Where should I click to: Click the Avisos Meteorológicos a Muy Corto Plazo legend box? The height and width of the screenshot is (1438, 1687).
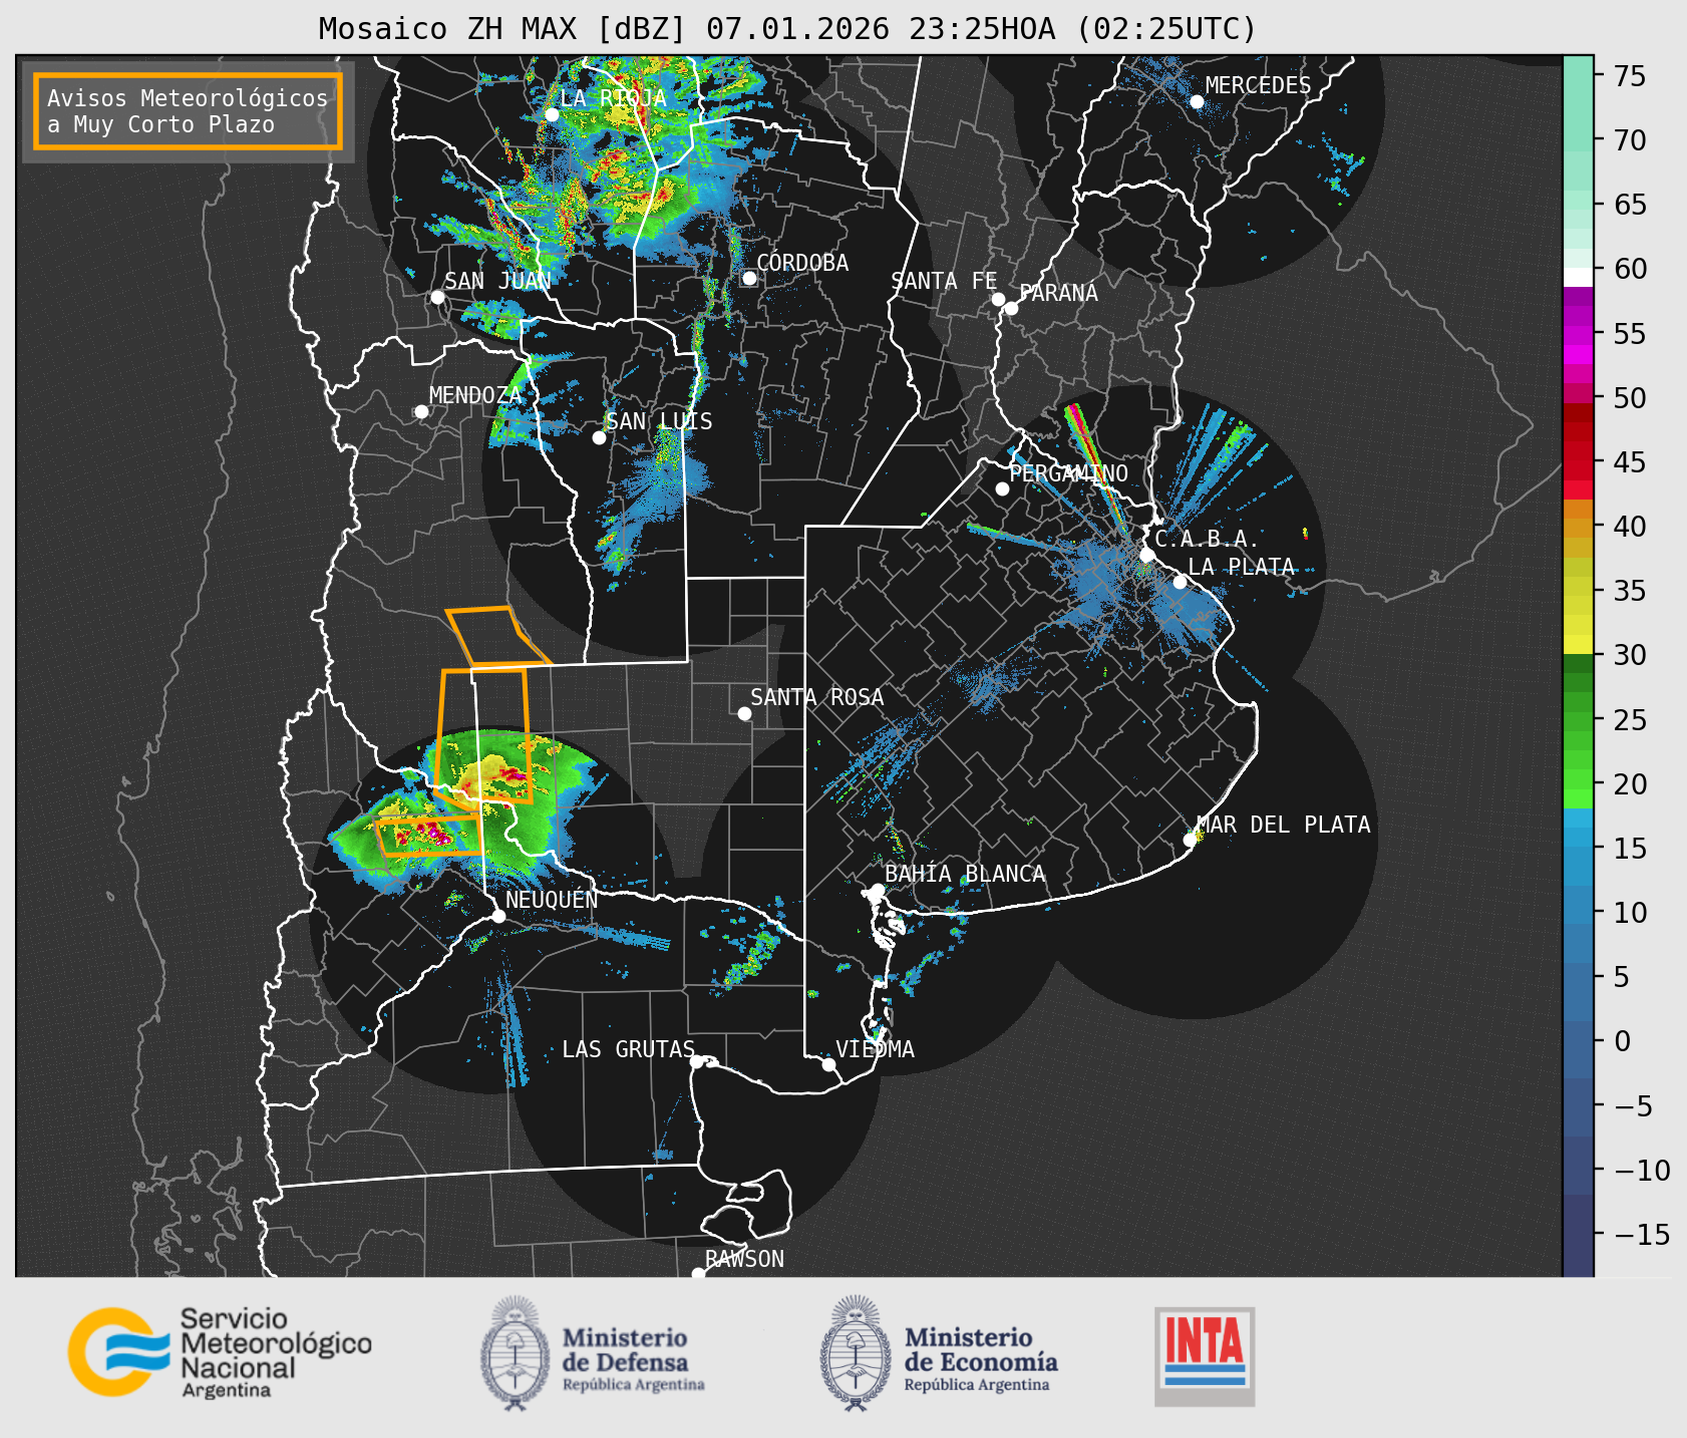click(x=188, y=111)
